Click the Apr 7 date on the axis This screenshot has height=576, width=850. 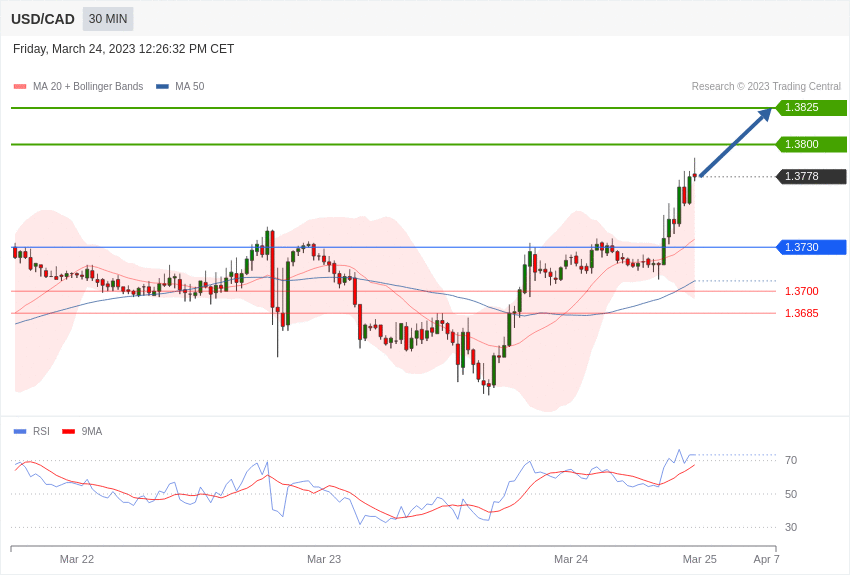[x=767, y=559]
